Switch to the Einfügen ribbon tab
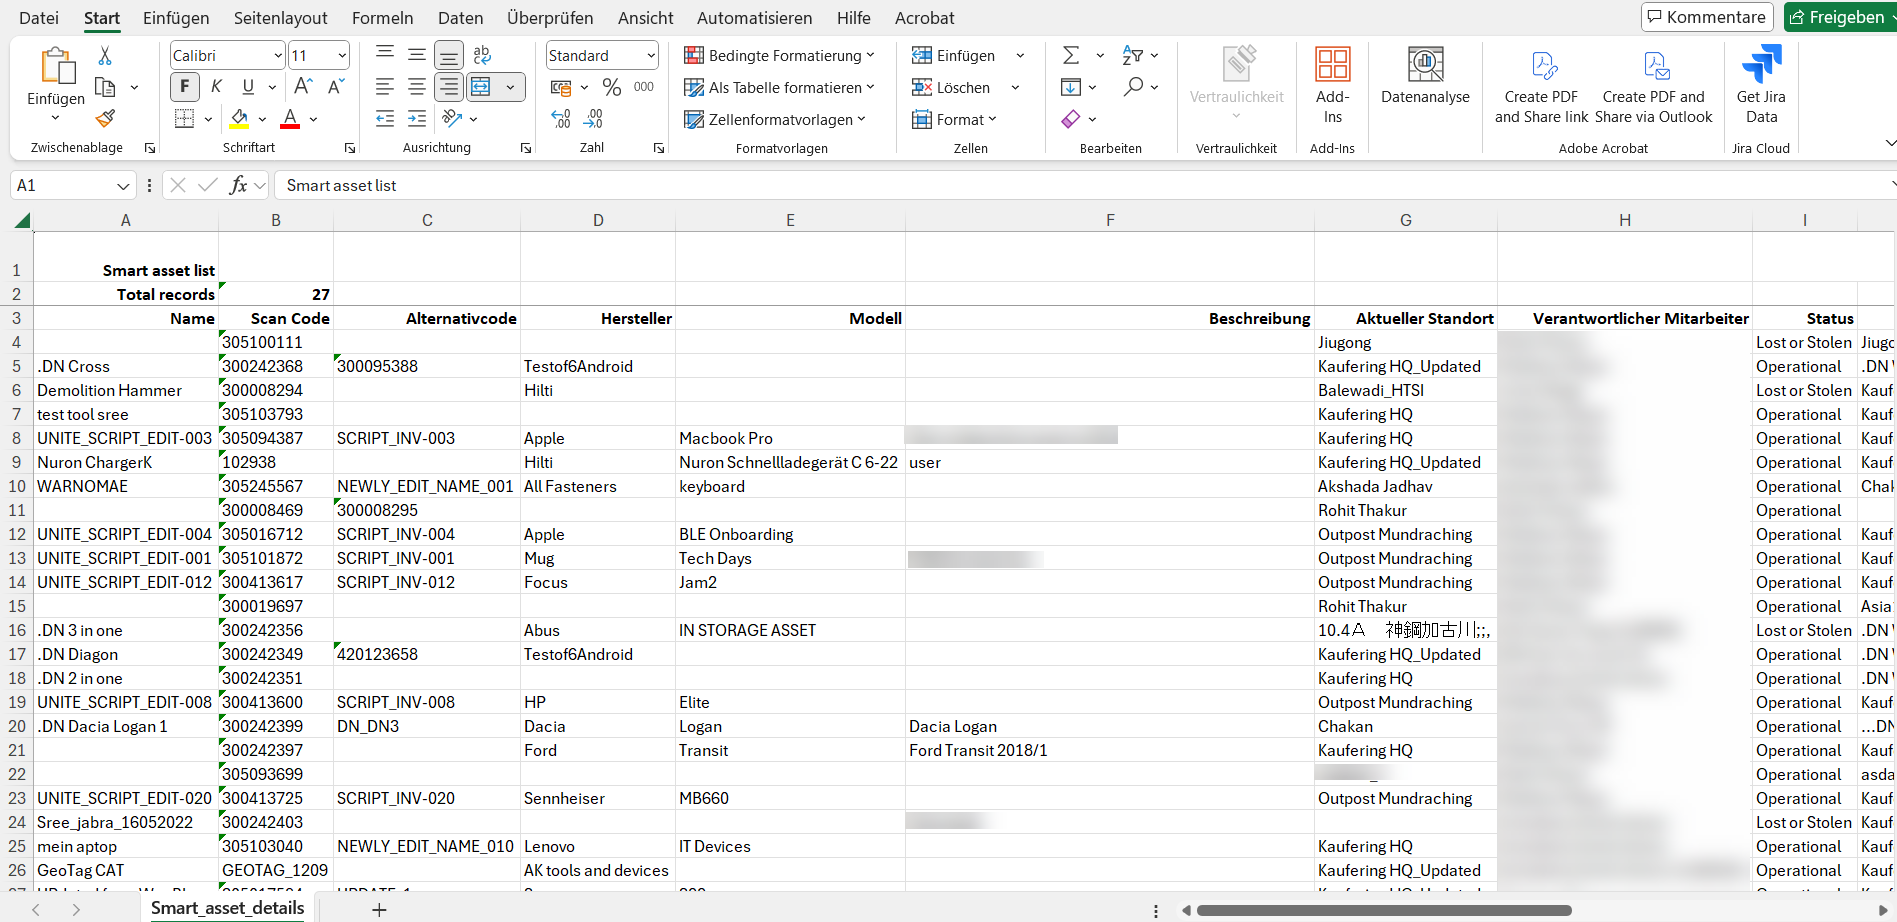 pyautogui.click(x=176, y=18)
